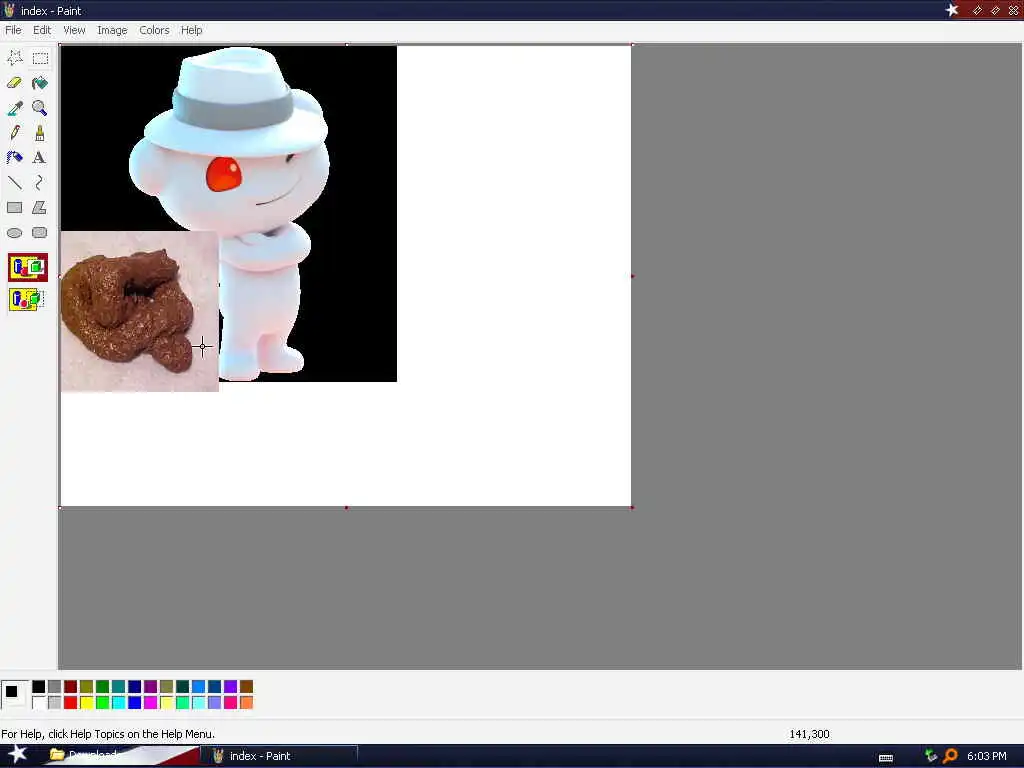Click the canvas bottom-right corner handle
Screen dimensions: 1024x768
point(632,507)
